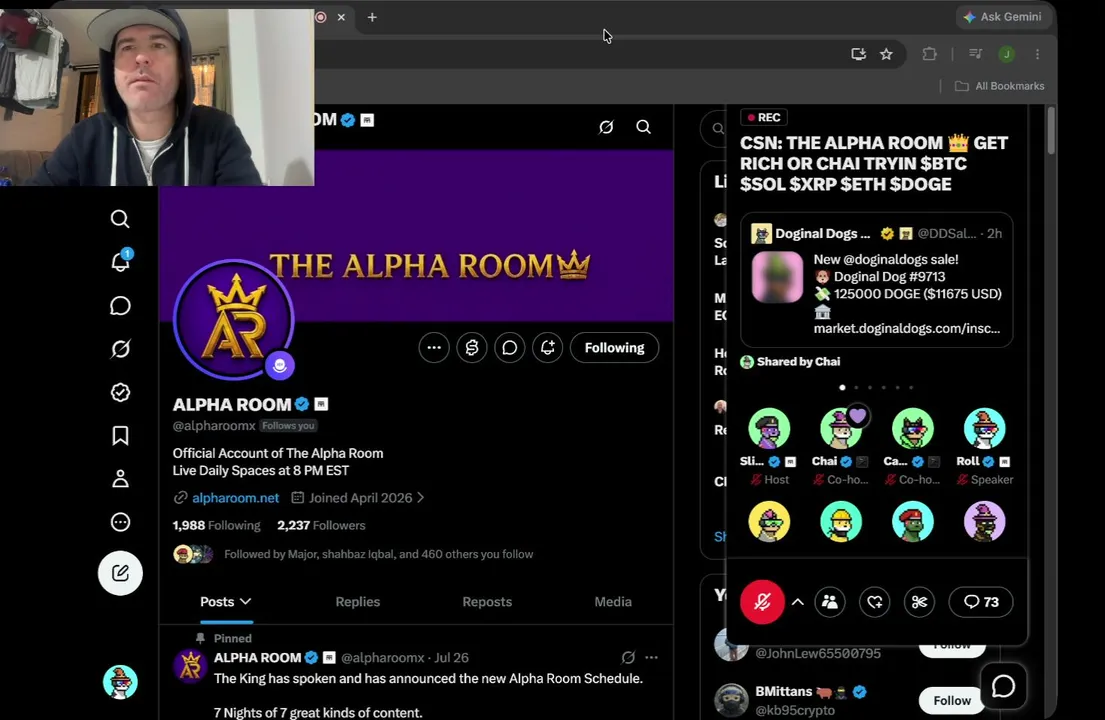
Task: Open account avatar at sidebar bottom
Action: point(120,682)
